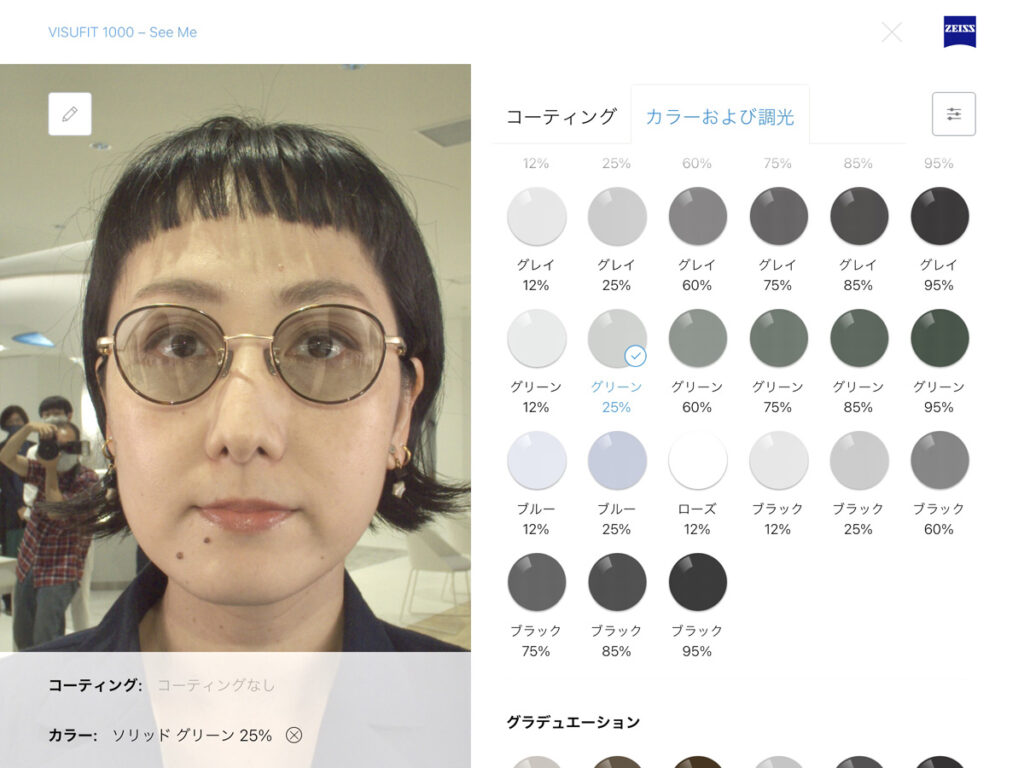The width and height of the screenshot is (1024, 768).
Task: Click the customer face preview photo
Action: (x=235, y=358)
